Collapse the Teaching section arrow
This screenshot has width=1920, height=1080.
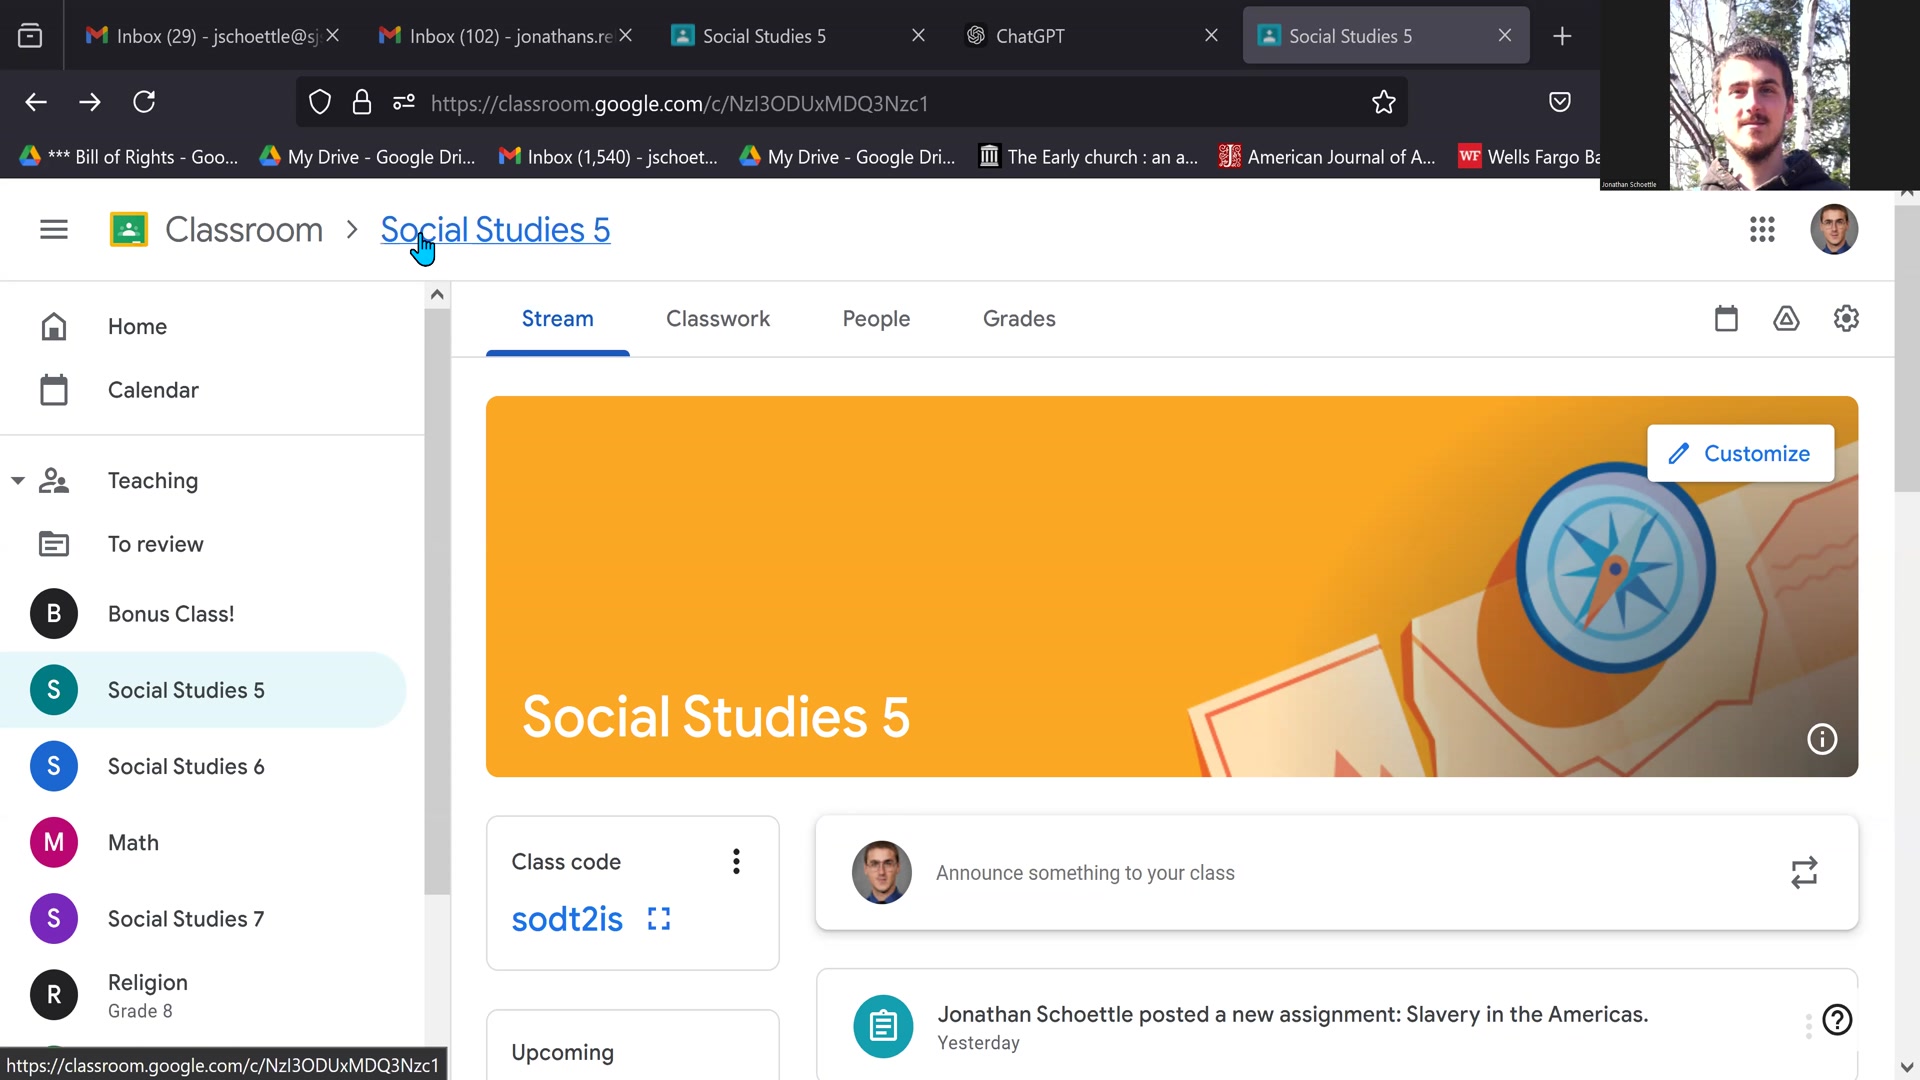click(x=18, y=481)
